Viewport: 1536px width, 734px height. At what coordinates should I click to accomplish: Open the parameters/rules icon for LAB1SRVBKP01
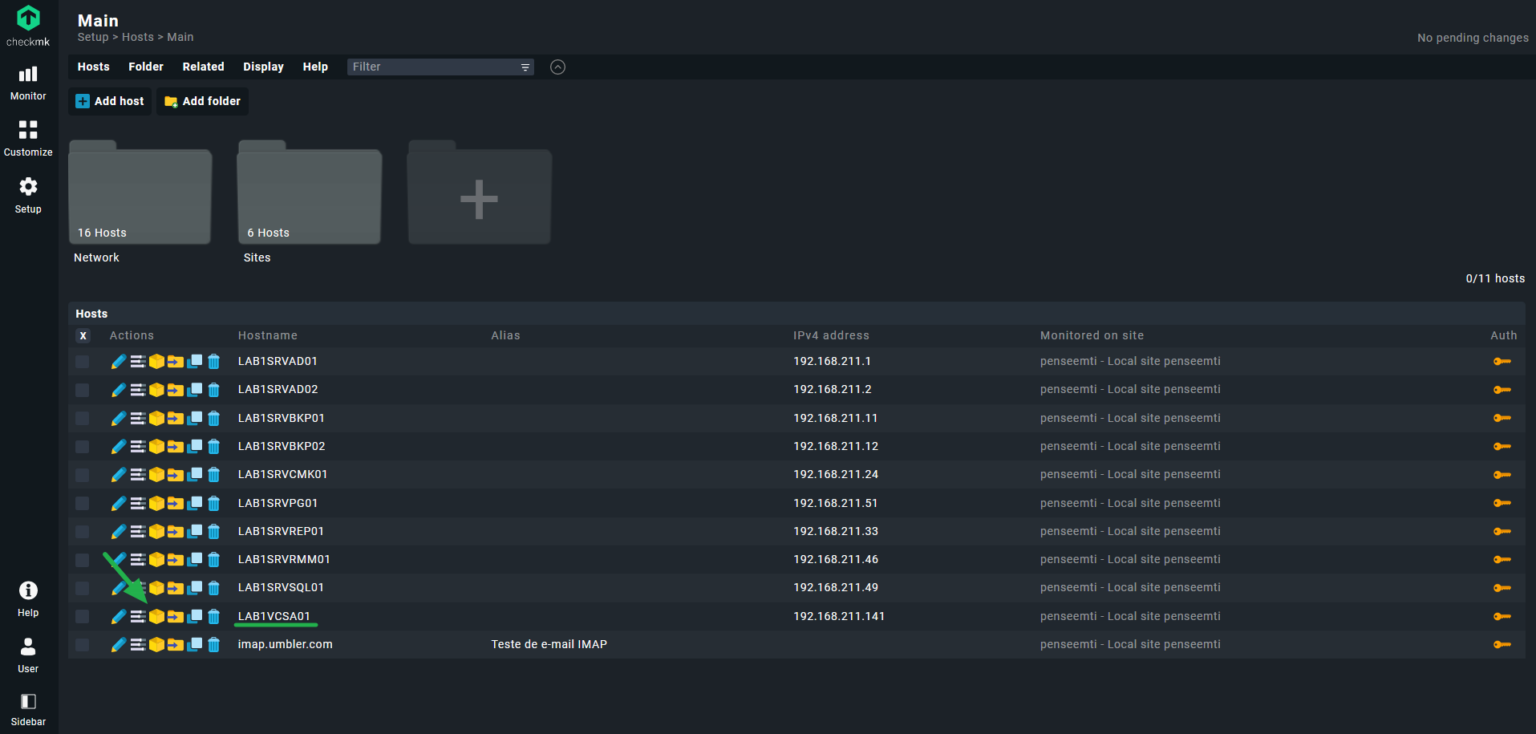point(138,418)
